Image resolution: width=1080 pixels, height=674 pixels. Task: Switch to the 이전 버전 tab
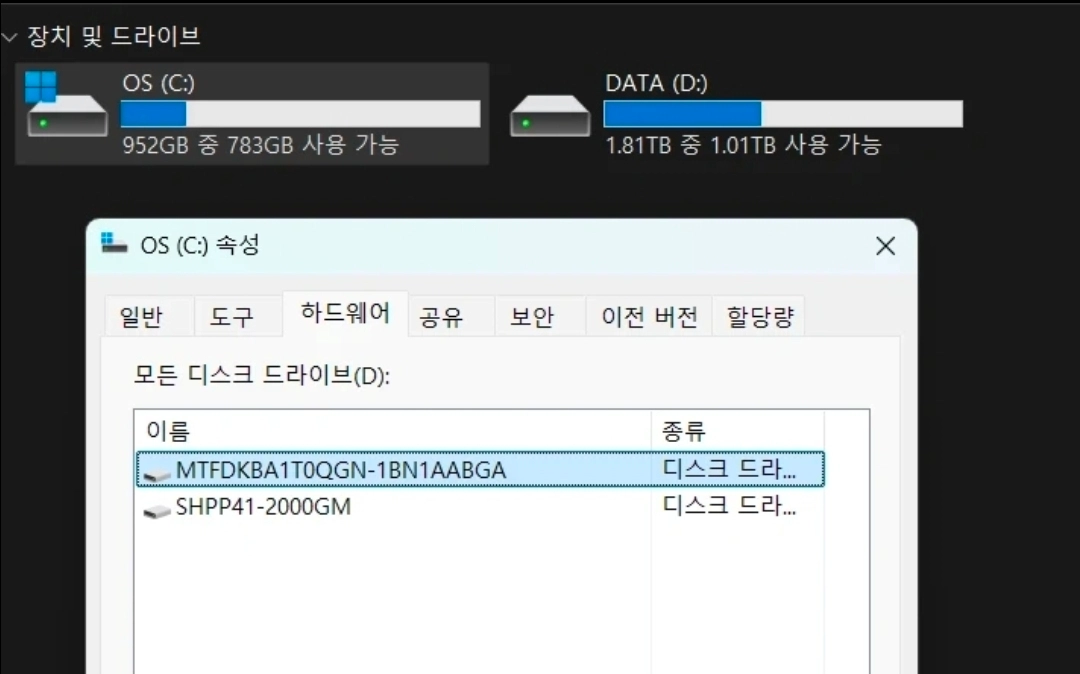tap(649, 317)
